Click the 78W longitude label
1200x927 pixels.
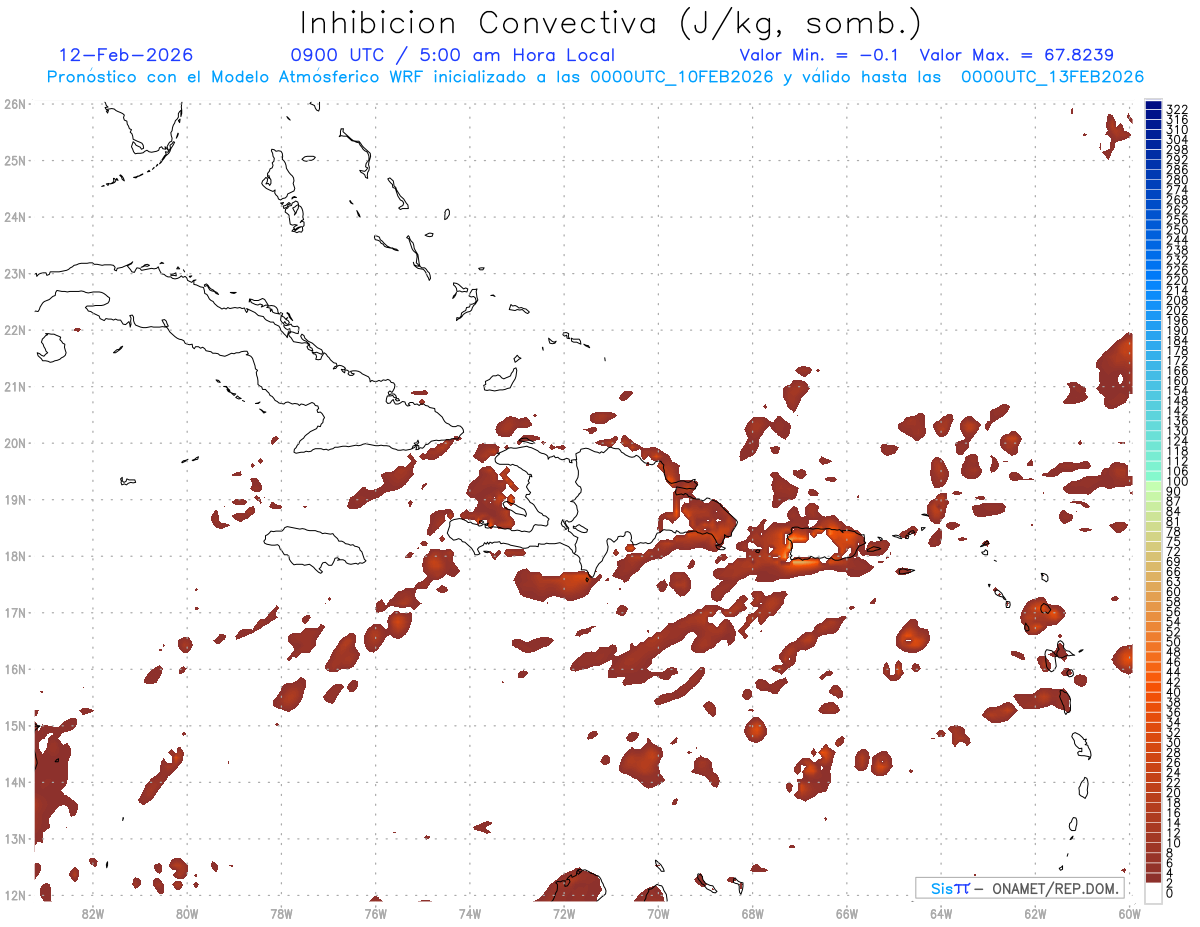click(x=281, y=913)
